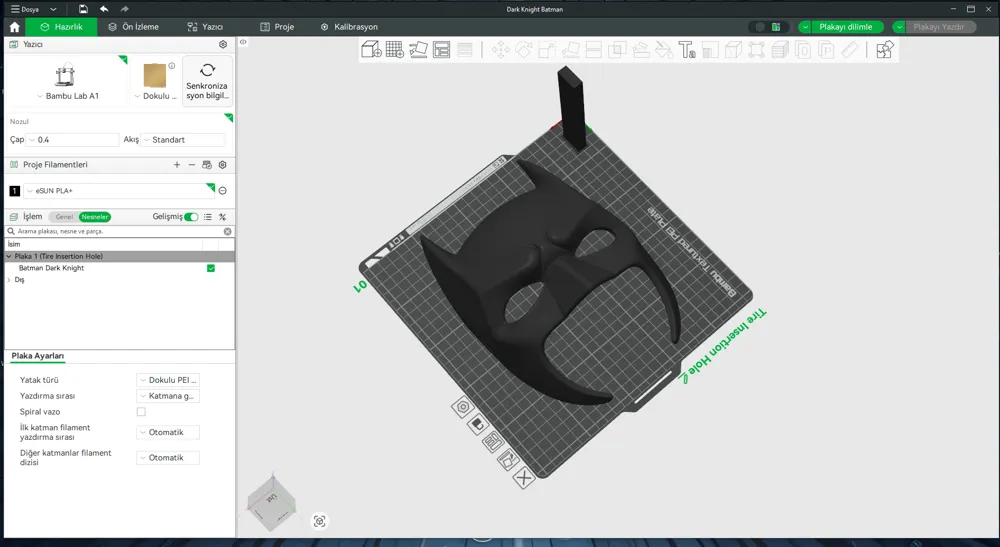Open the Dosya menu
The image size is (1000, 547).
(x=33, y=9)
